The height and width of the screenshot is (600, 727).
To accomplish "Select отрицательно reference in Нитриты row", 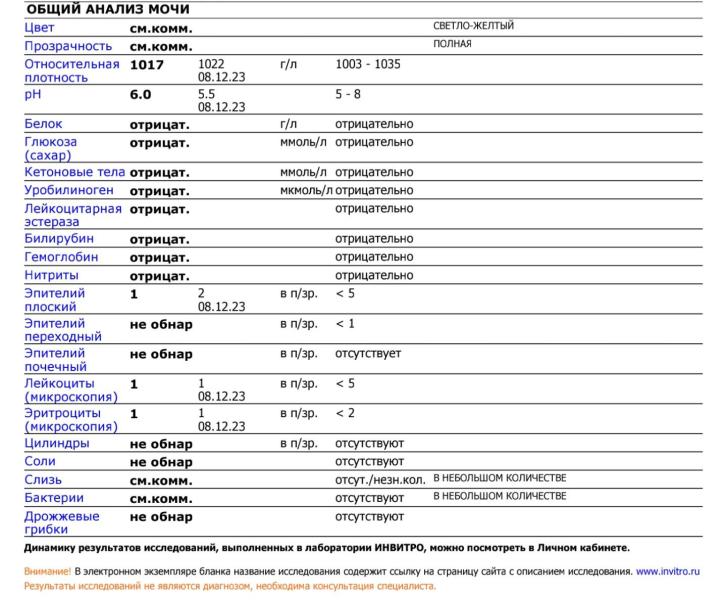I will 374,275.
